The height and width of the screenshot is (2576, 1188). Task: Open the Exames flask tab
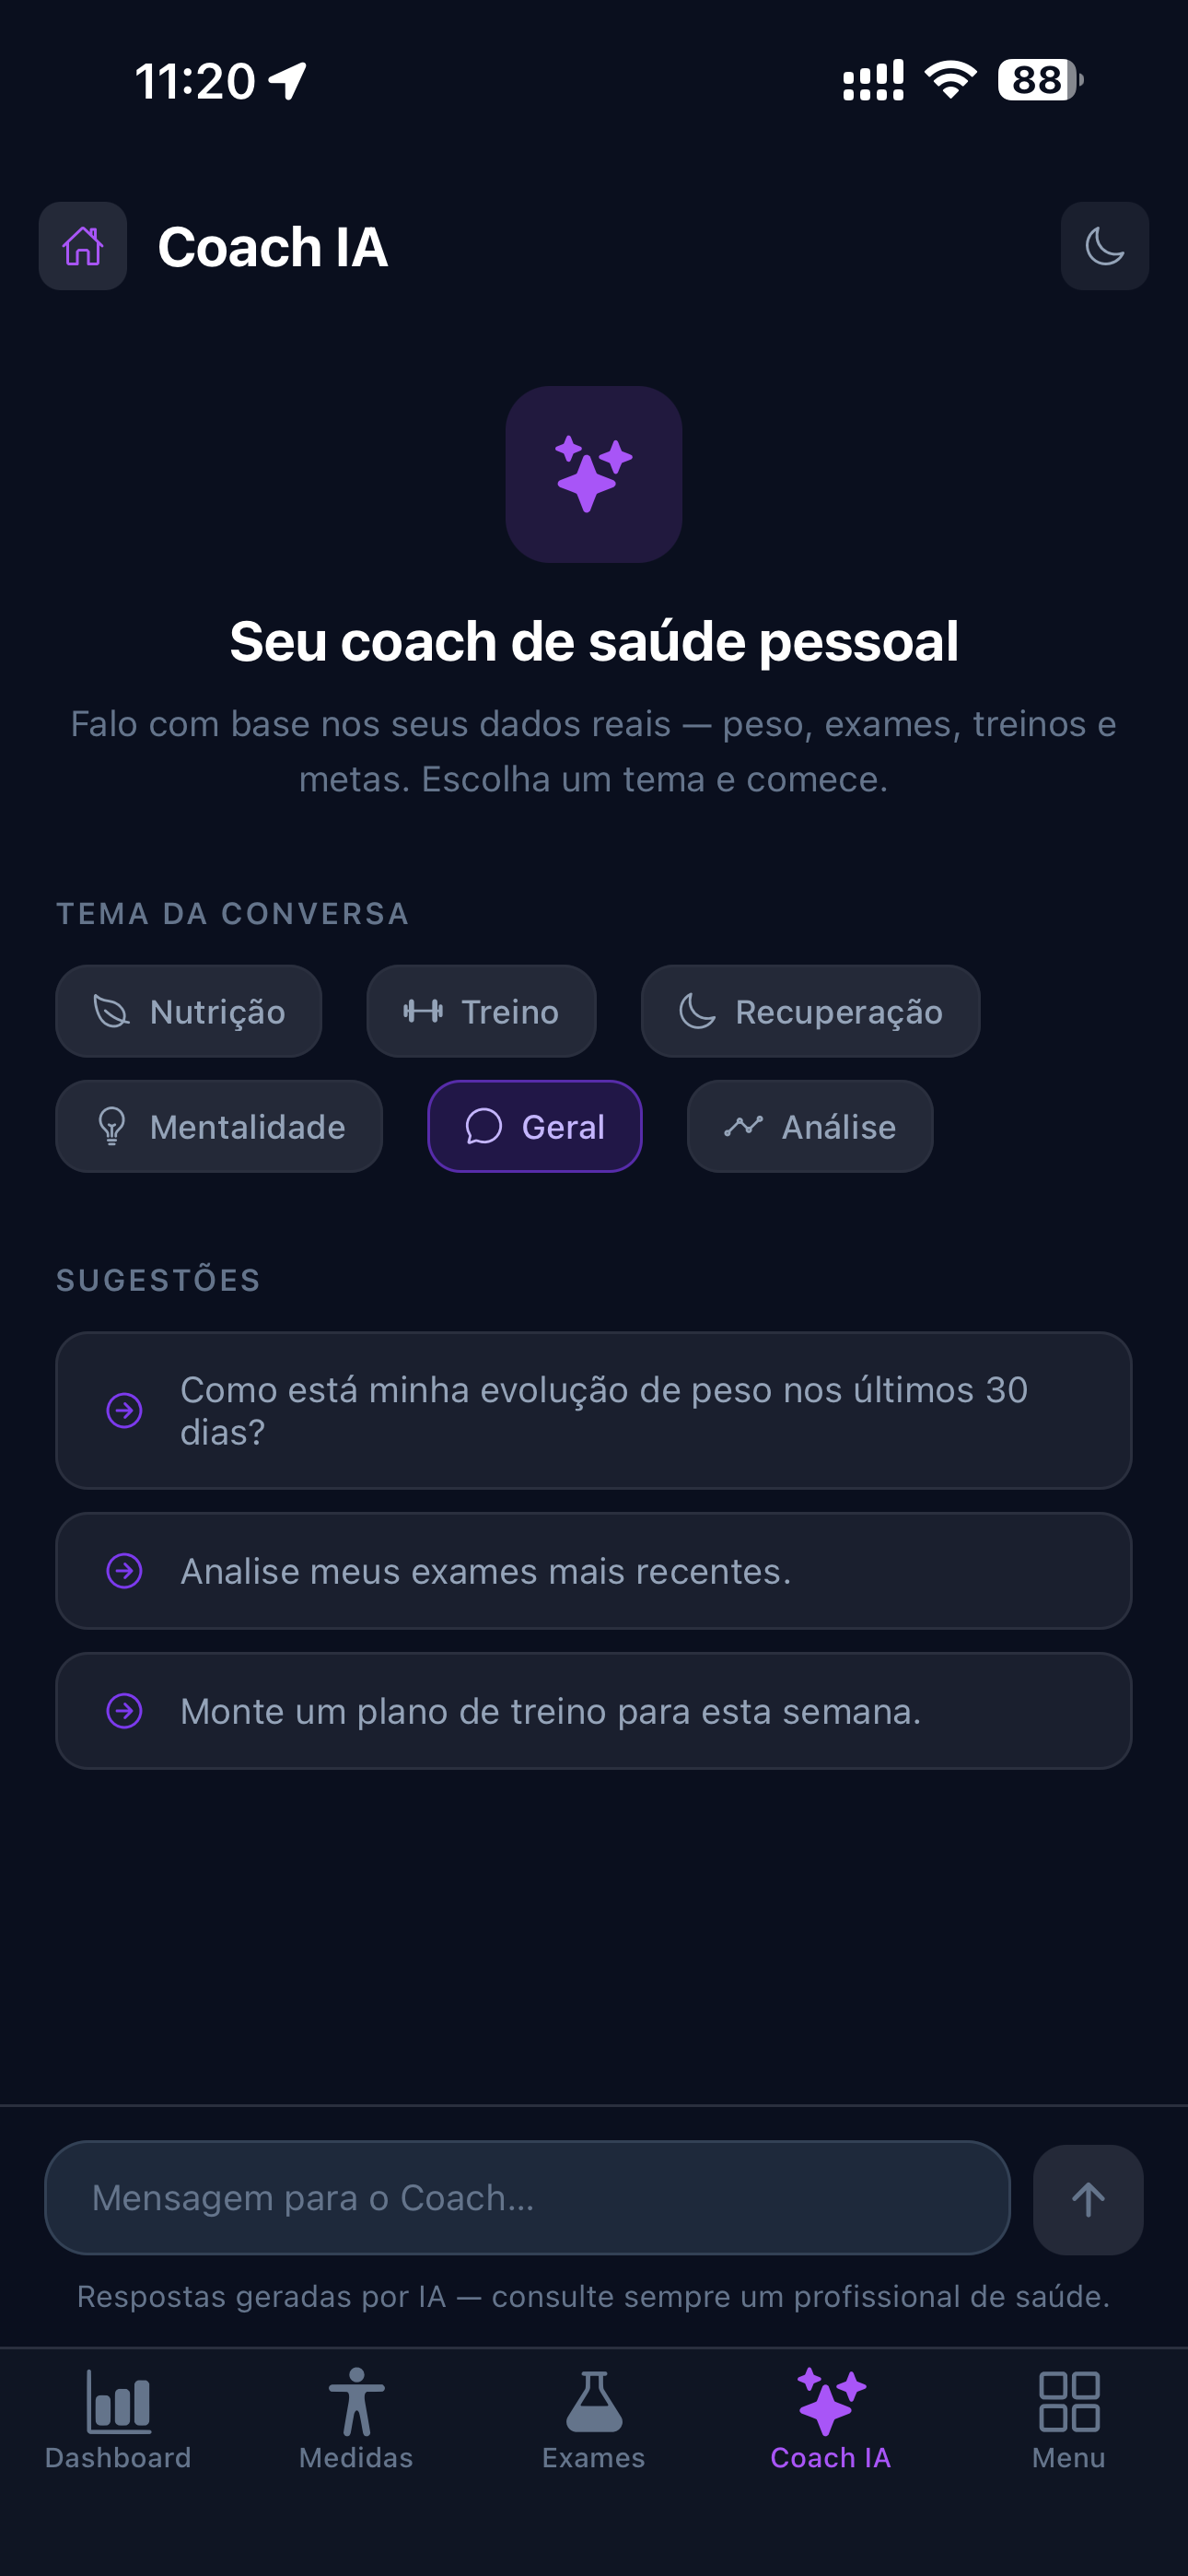pyautogui.click(x=594, y=2420)
